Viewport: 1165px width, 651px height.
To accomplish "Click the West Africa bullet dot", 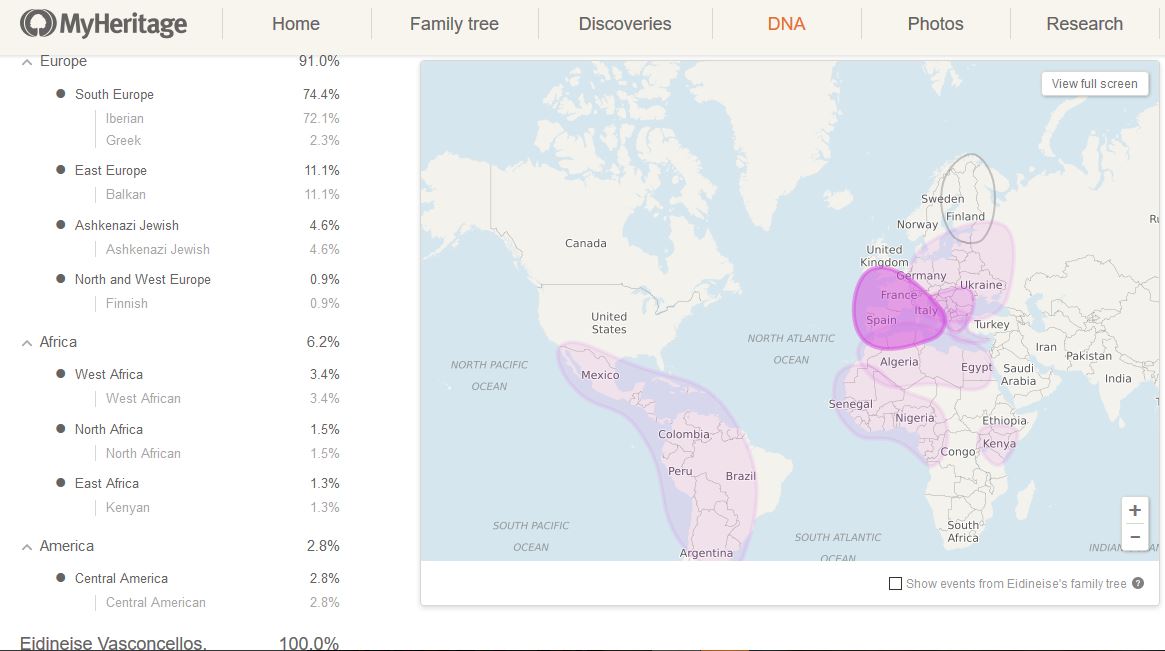I will pyautogui.click(x=61, y=374).
